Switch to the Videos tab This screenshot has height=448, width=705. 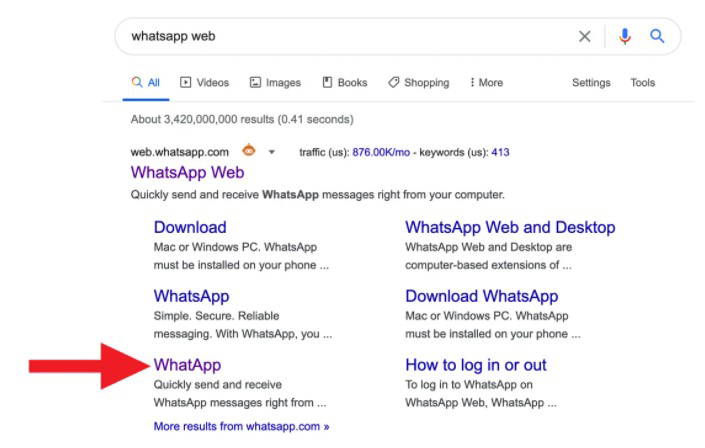[x=204, y=83]
